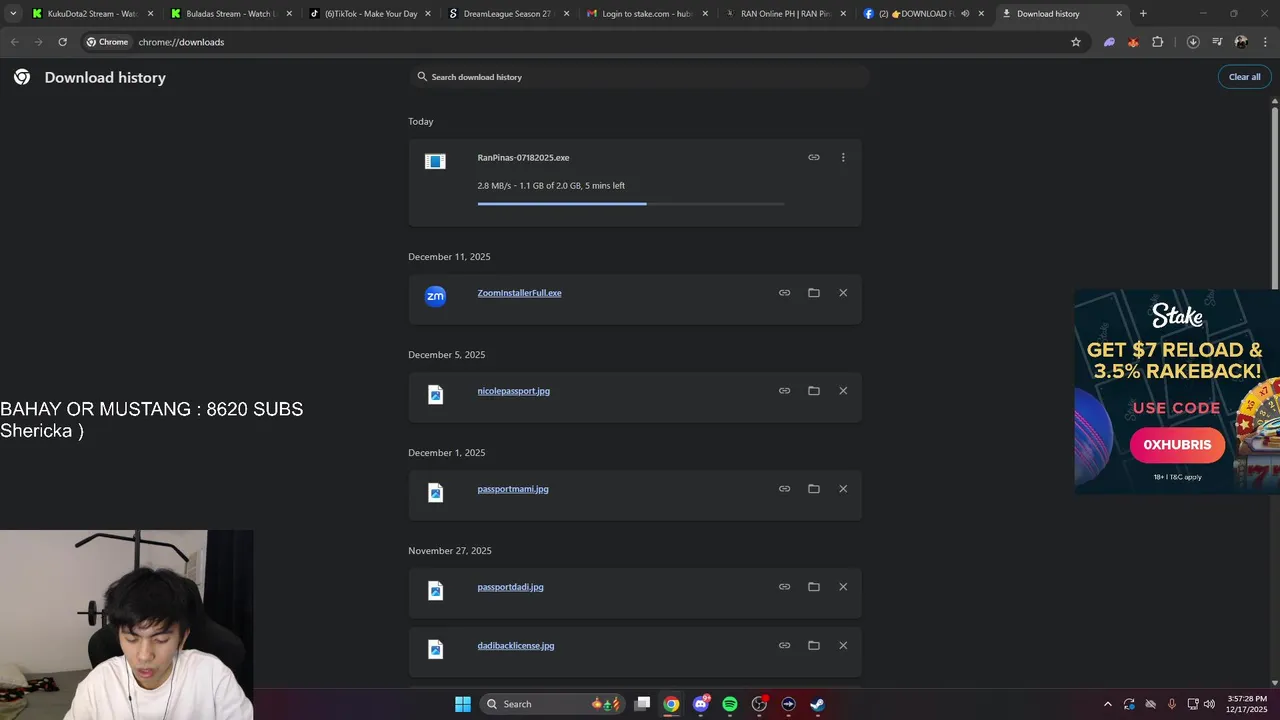Open Task View on the taskbar
1280x720 pixels.
click(x=643, y=704)
